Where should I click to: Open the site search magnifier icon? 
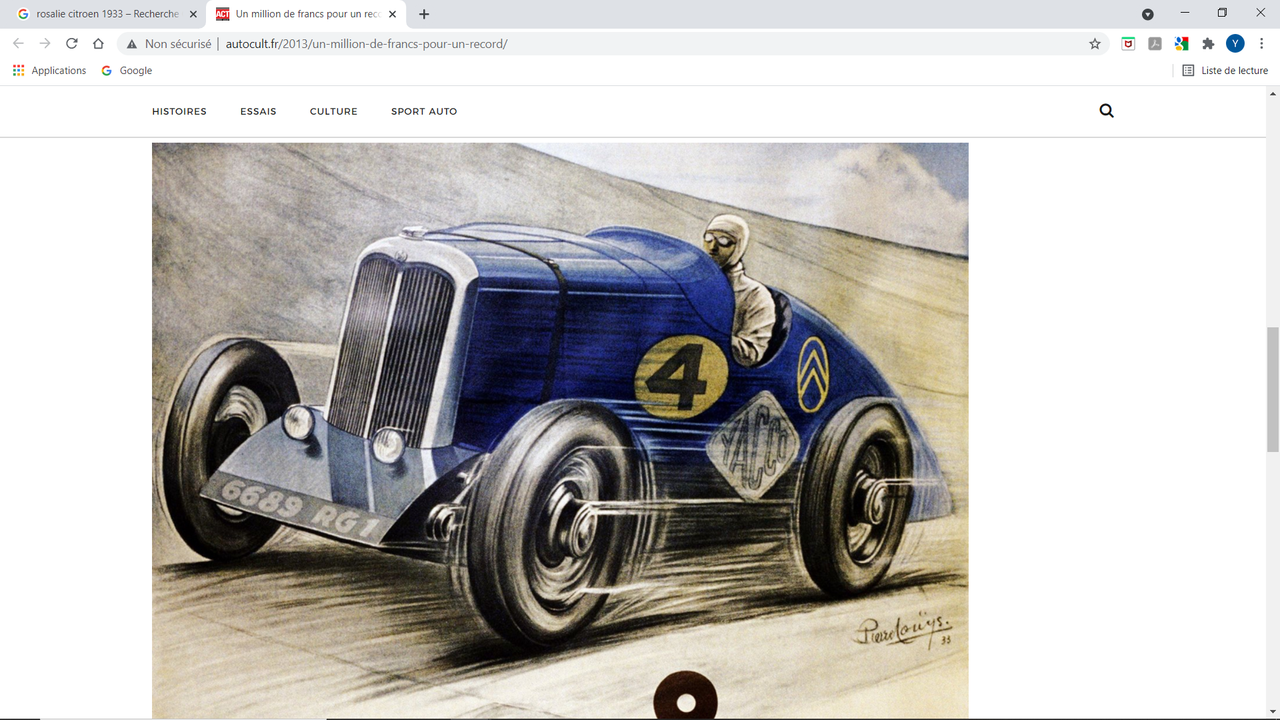coord(1106,111)
